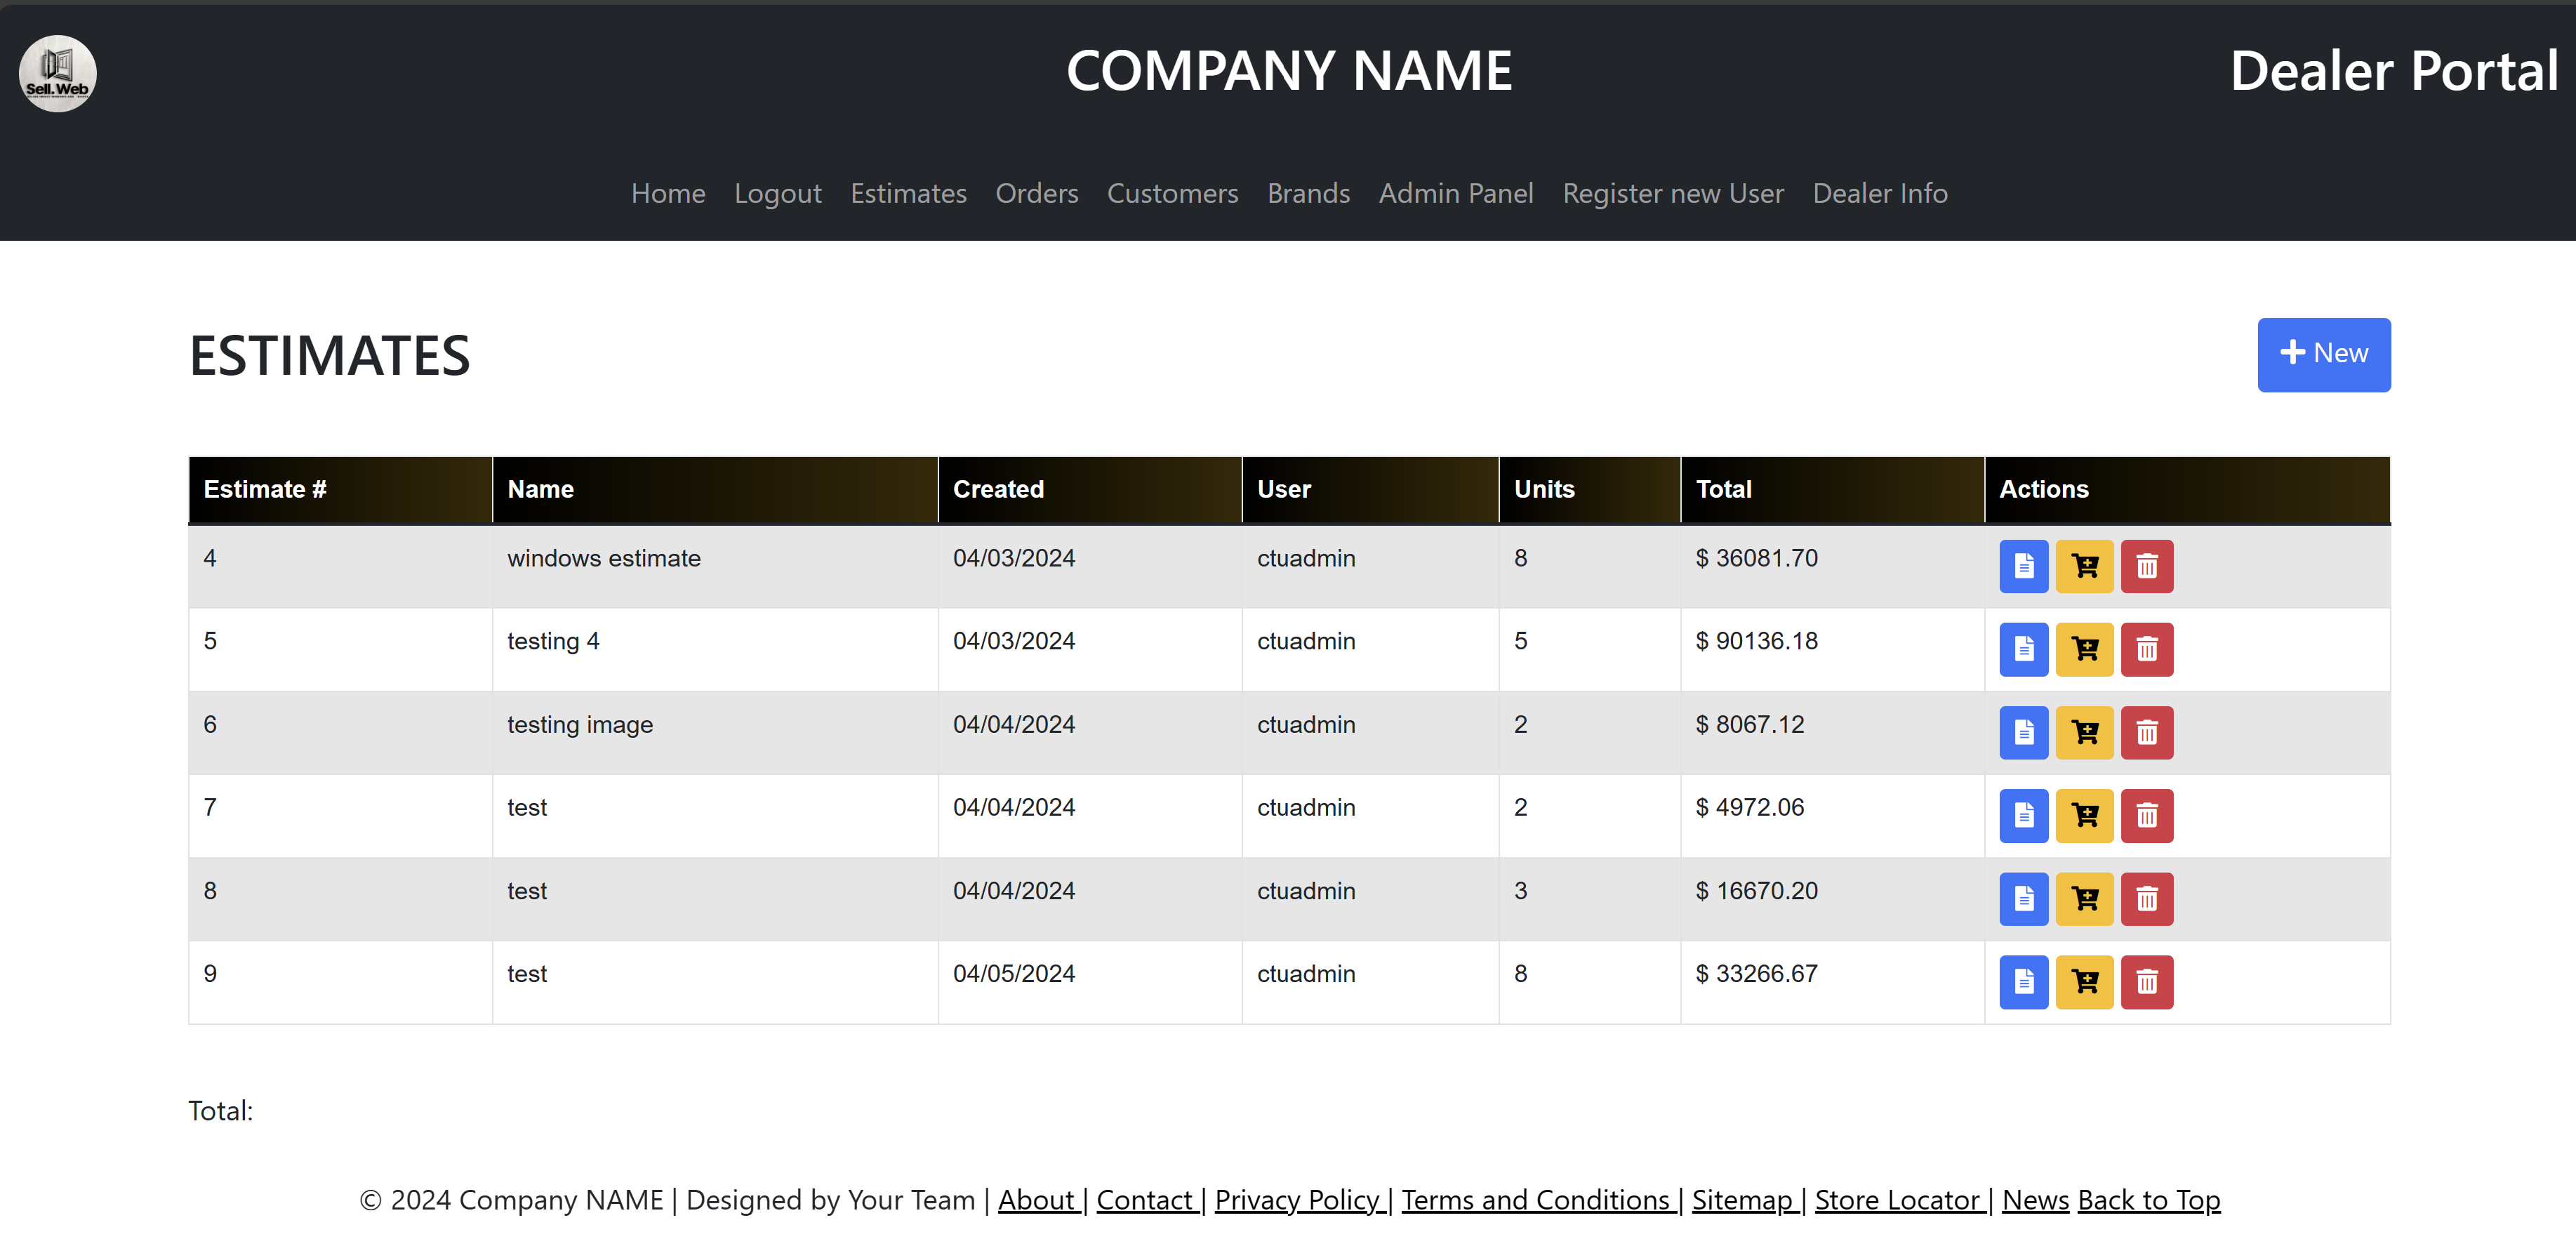Open Admin Panel page

[1455, 193]
